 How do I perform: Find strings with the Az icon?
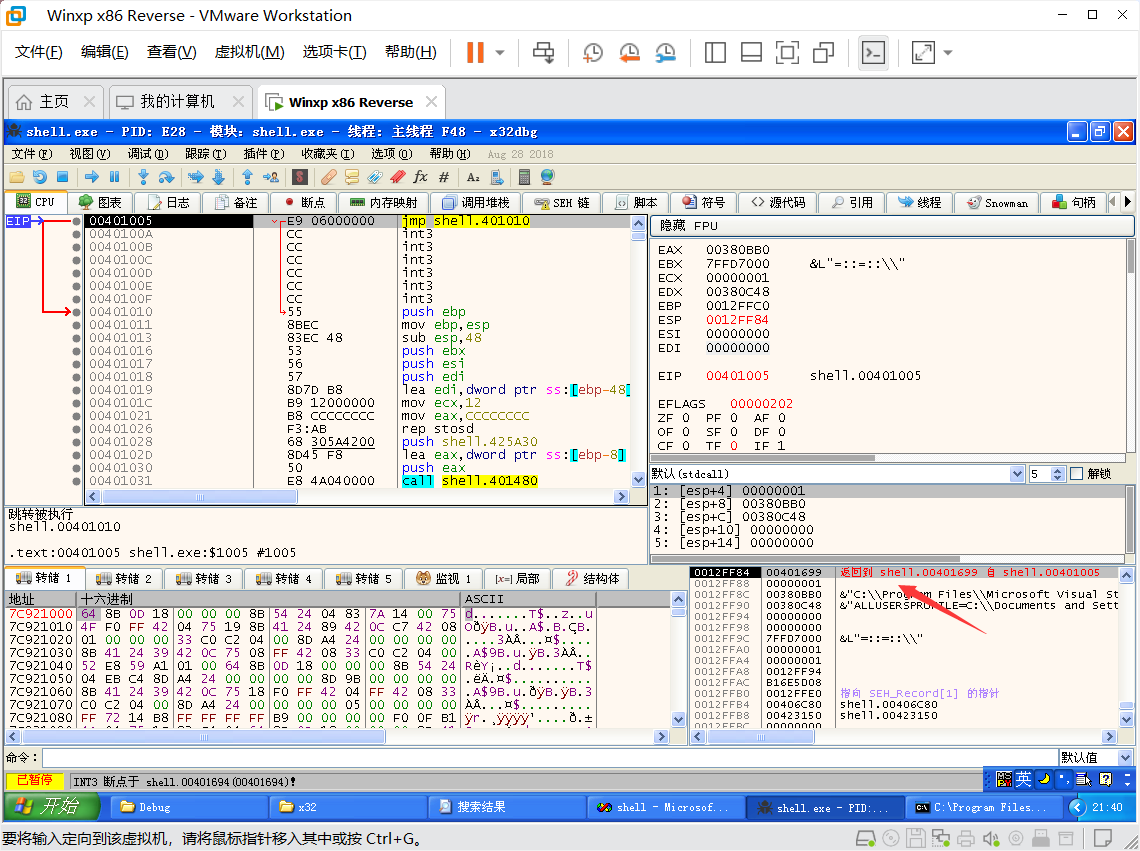(473, 177)
